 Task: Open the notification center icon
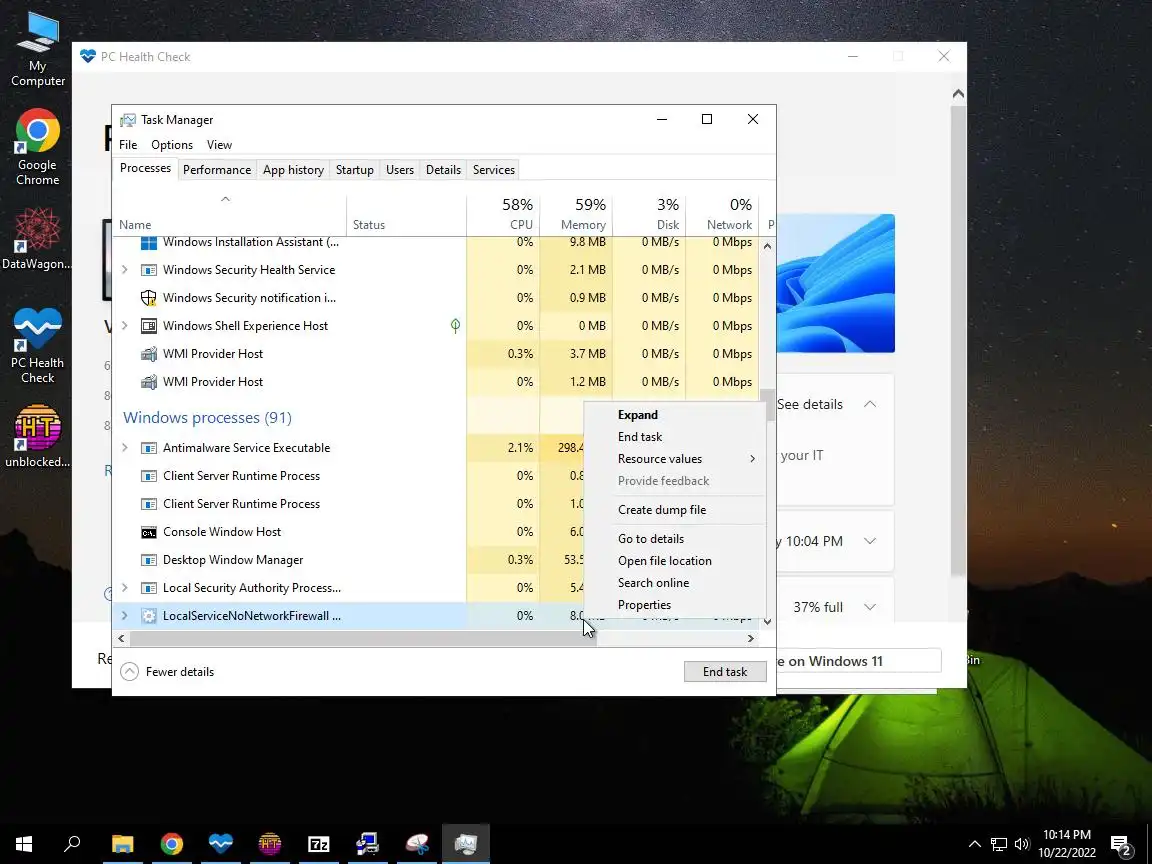coord(1121,843)
